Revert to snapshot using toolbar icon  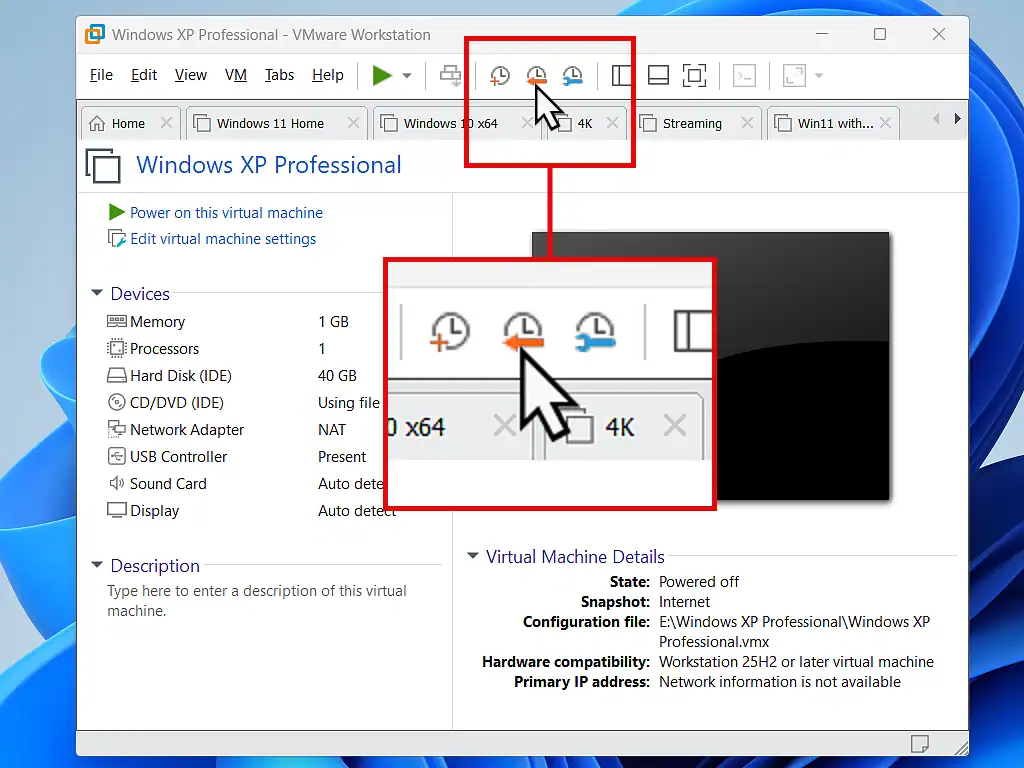536,76
